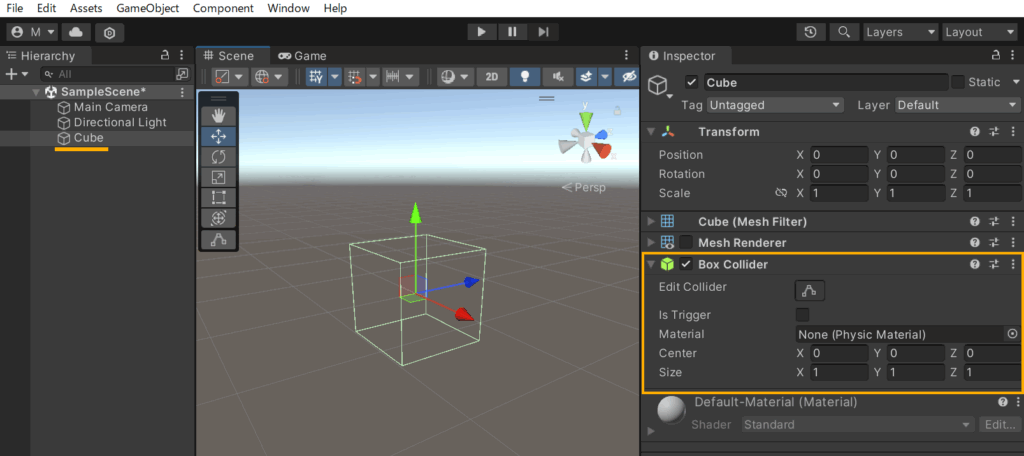This screenshot has width=1024, height=456.
Task: Click the Edit Collider button in Box Collider
Action: coord(810,290)
